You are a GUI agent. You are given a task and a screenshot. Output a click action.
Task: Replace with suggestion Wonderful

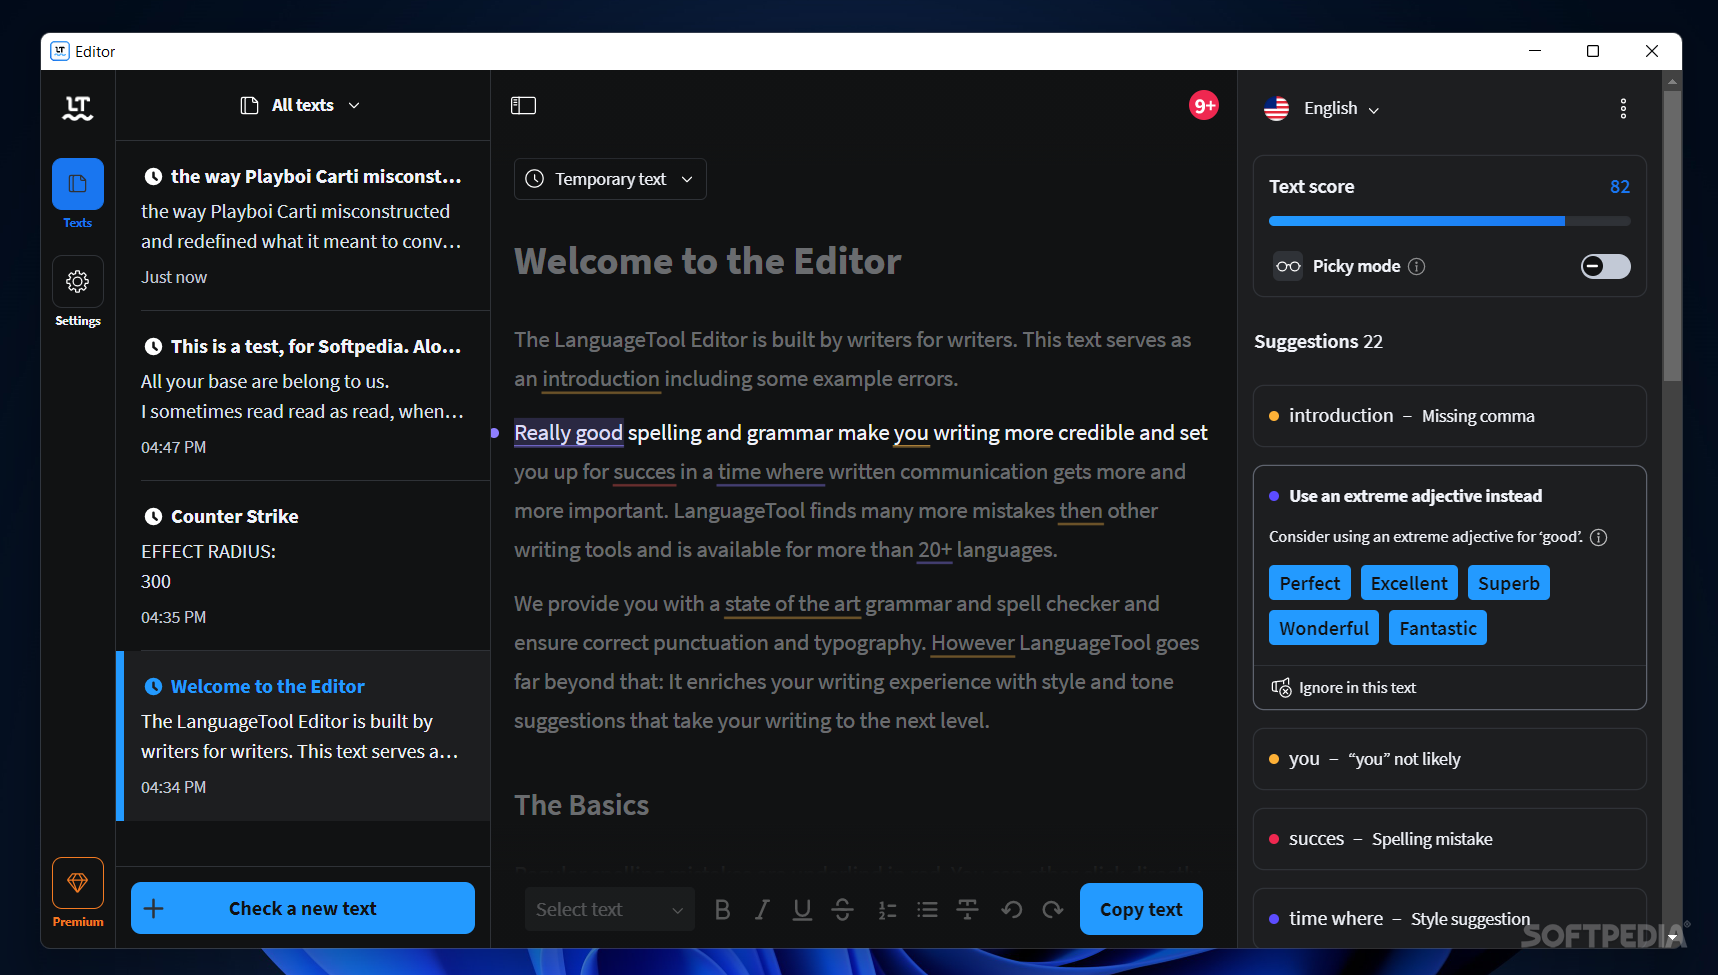pyautogui.click(x=1324, y=628)
